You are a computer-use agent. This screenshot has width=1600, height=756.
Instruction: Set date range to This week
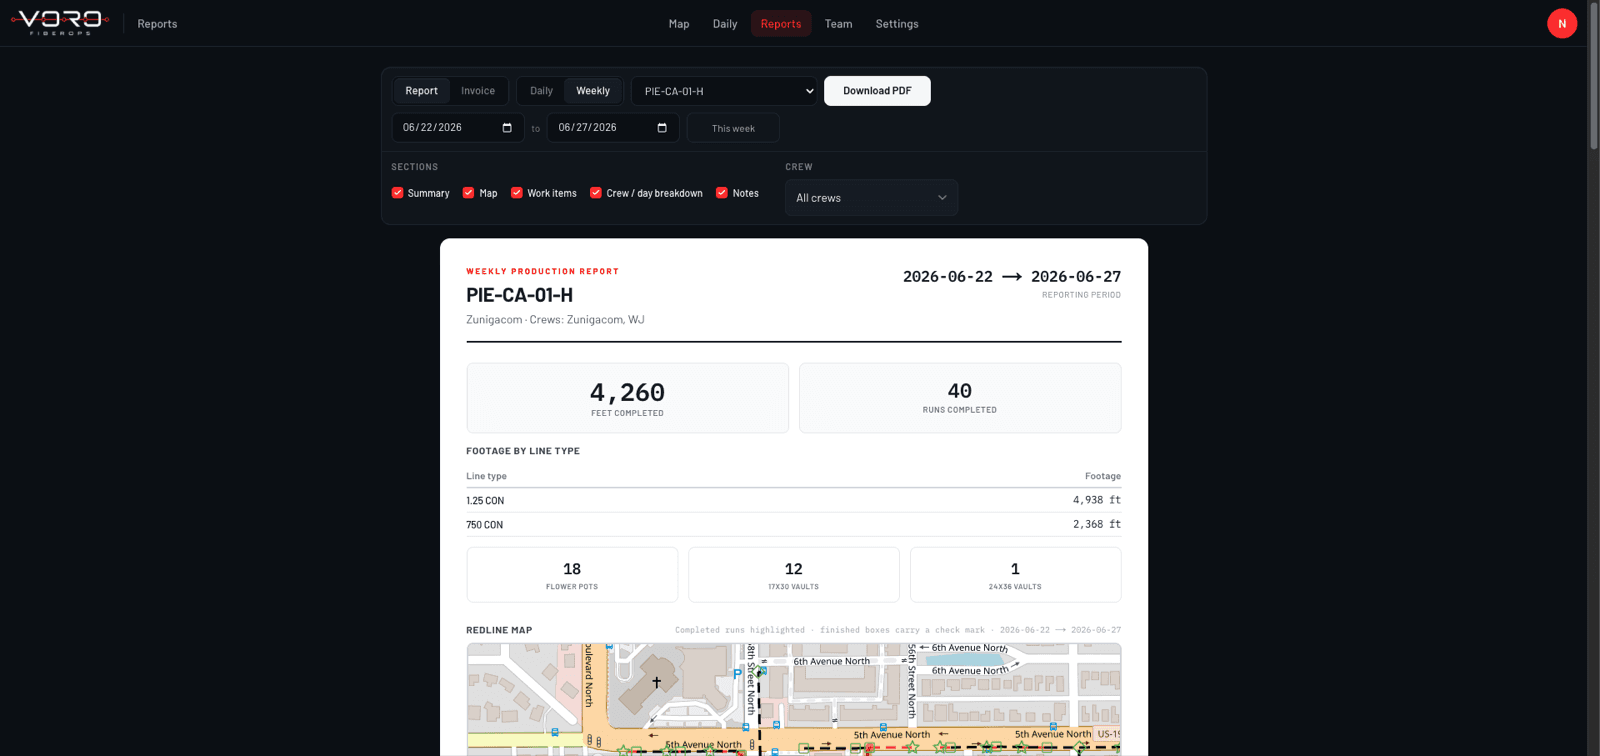pos(733,128)
